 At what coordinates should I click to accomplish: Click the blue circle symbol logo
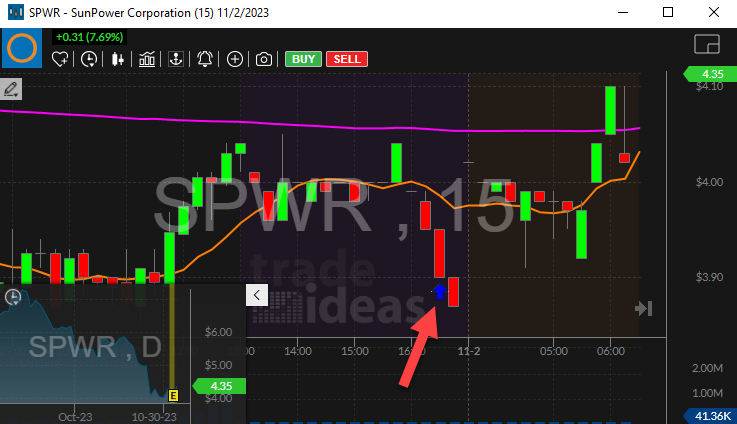[22, 49]
